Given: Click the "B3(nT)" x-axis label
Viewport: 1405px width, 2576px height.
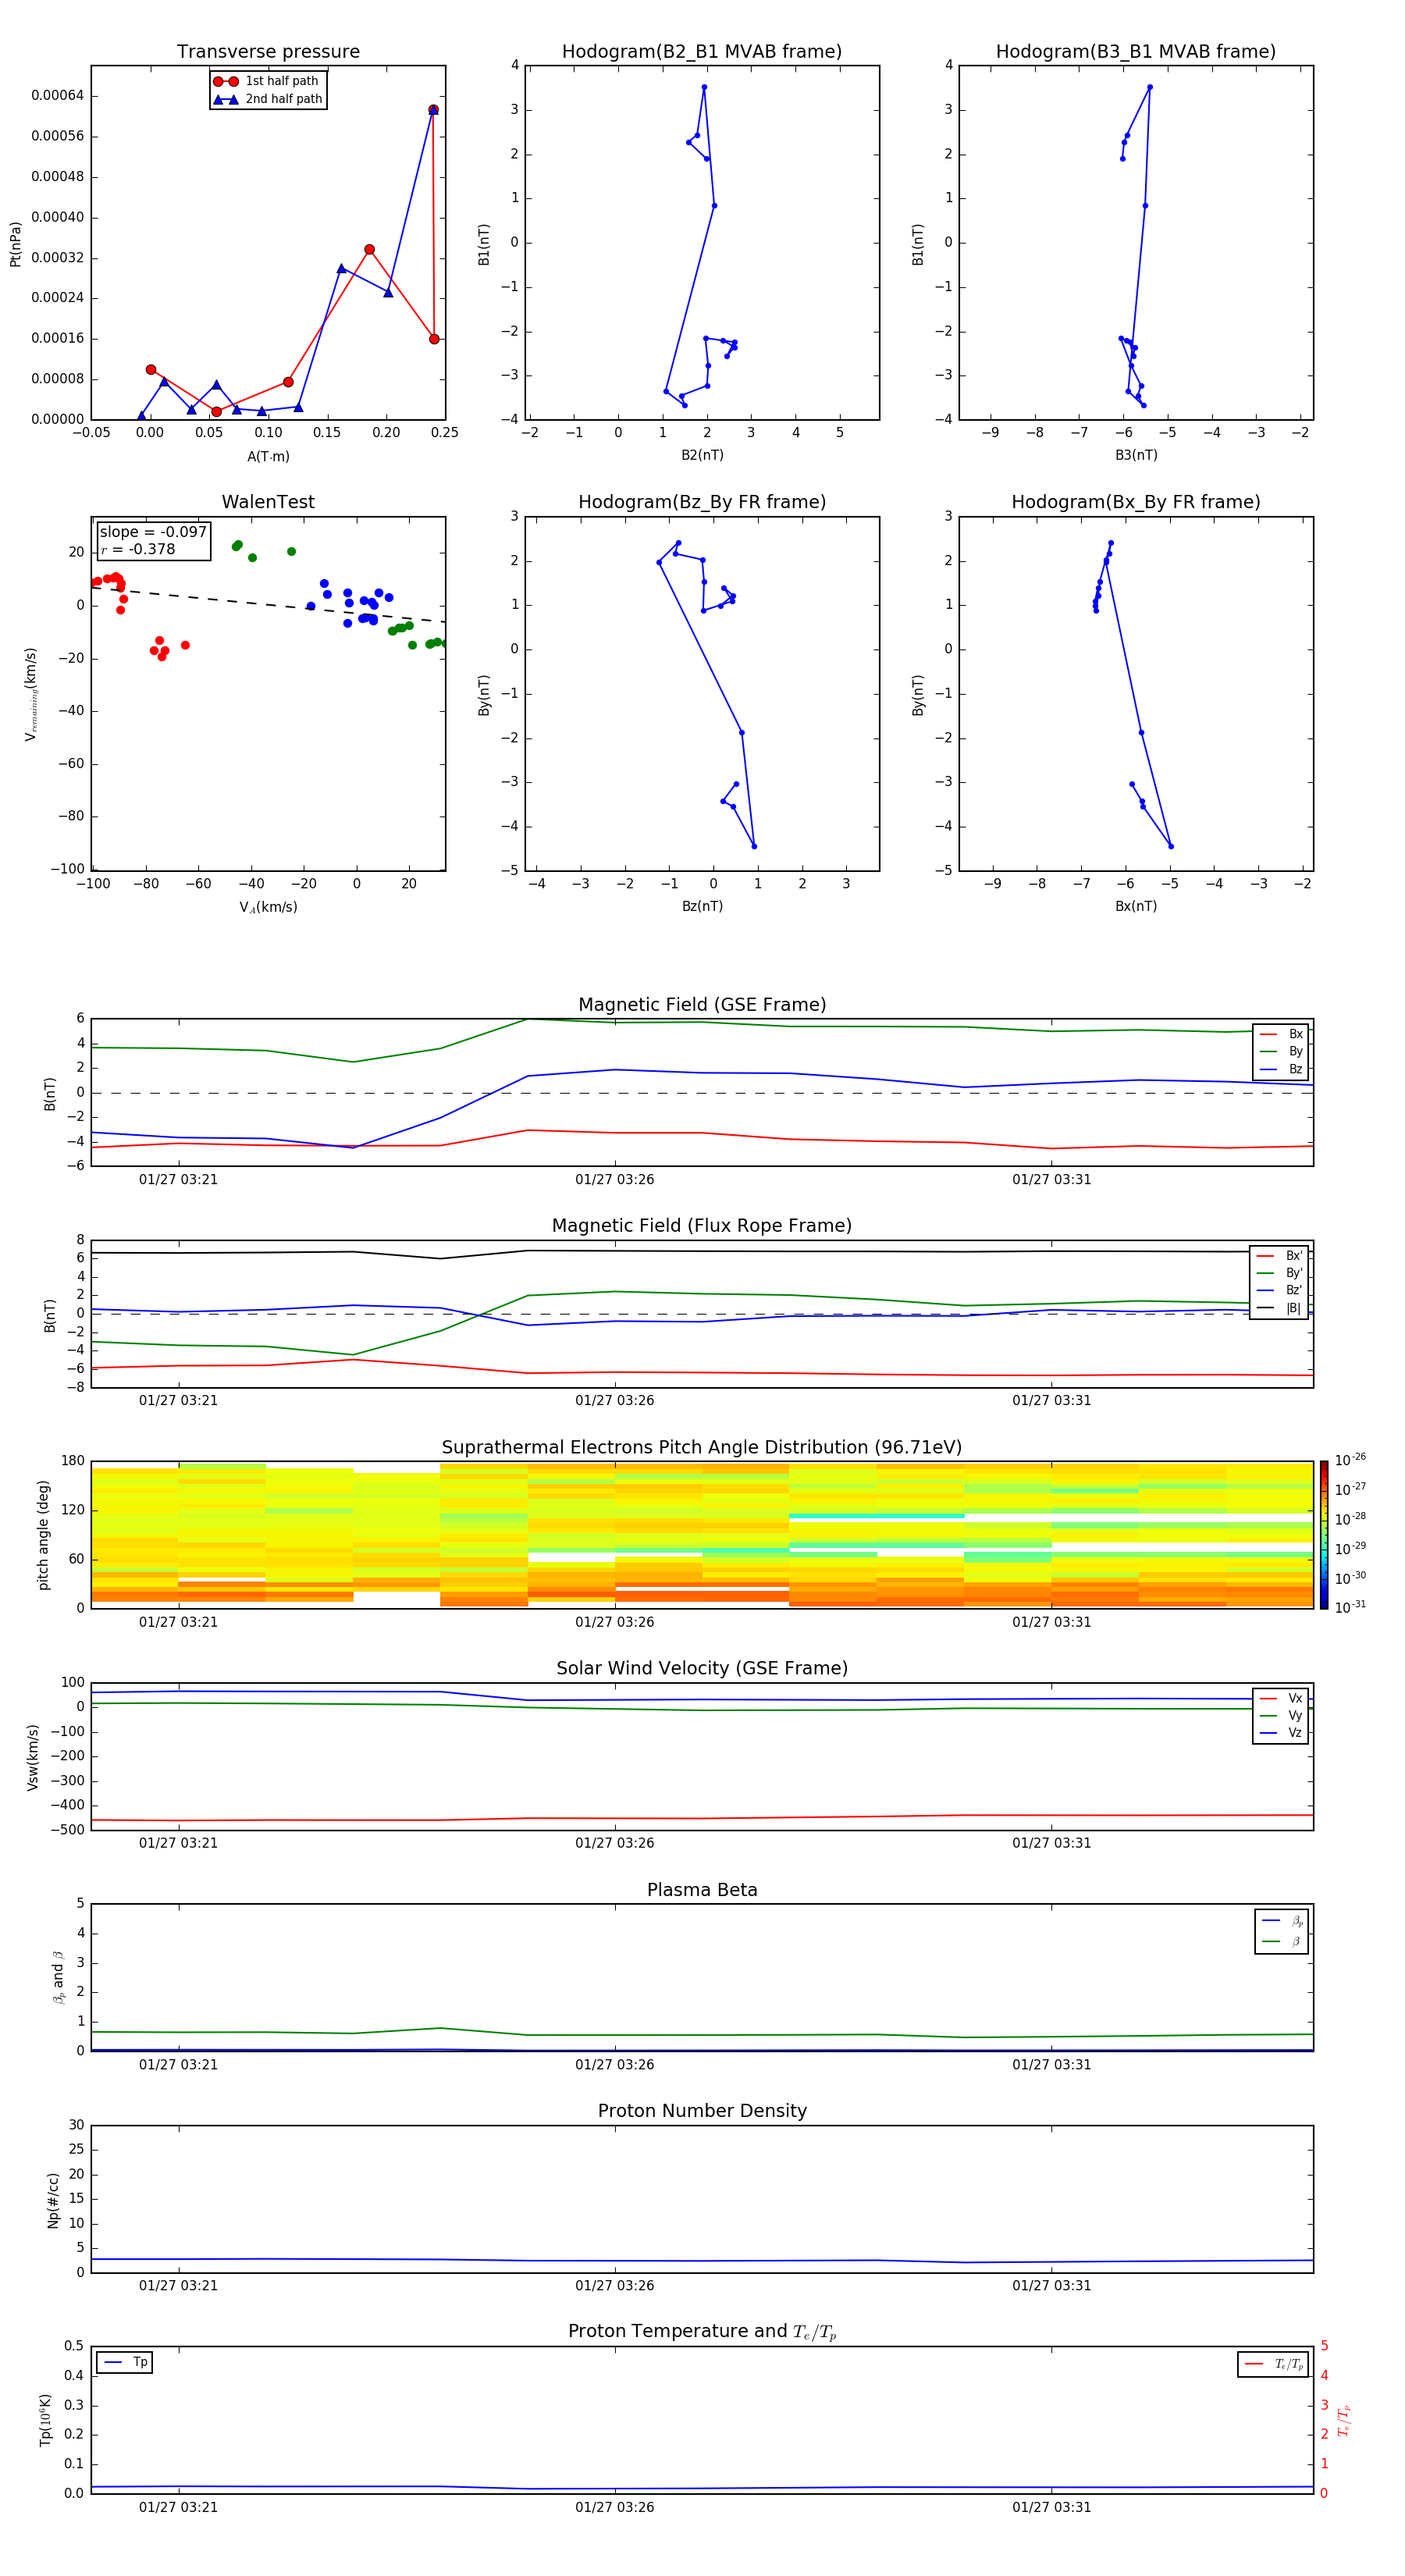Looking at the screenshot, I should tap(1136, 455).
